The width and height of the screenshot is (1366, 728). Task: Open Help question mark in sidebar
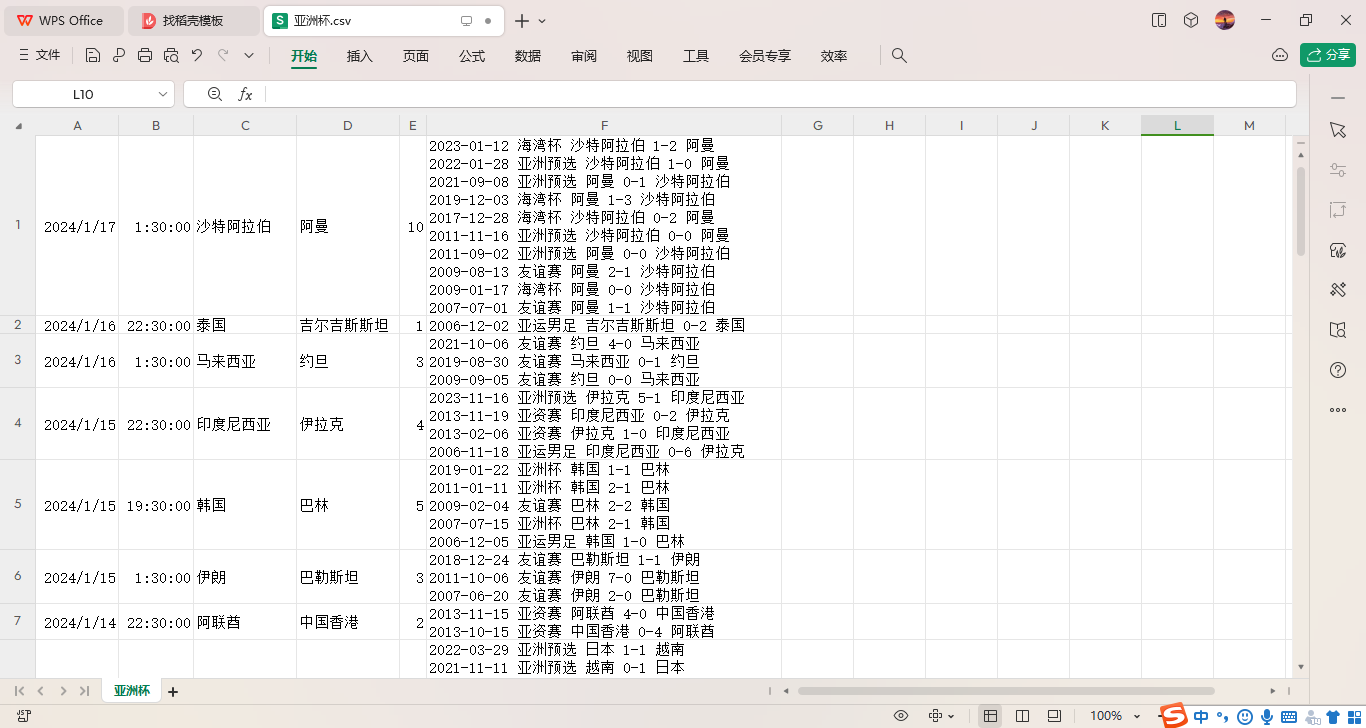coord(1338,370)
